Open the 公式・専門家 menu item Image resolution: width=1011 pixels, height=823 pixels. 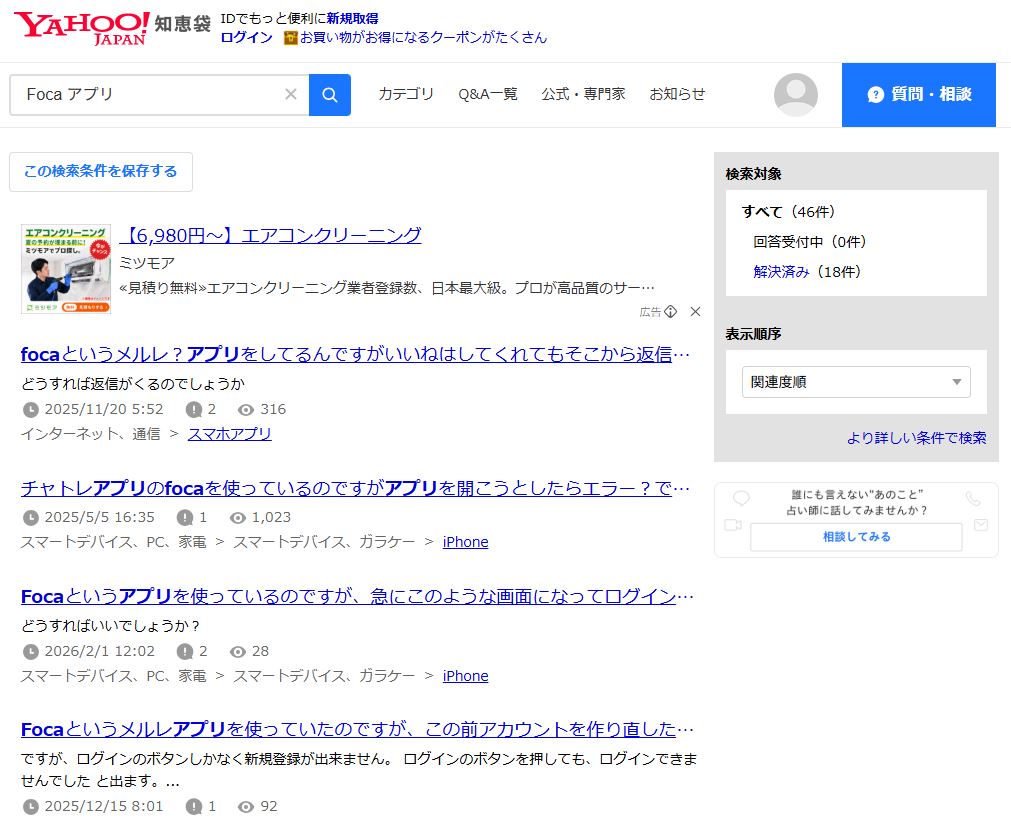[x=583, y=94]
